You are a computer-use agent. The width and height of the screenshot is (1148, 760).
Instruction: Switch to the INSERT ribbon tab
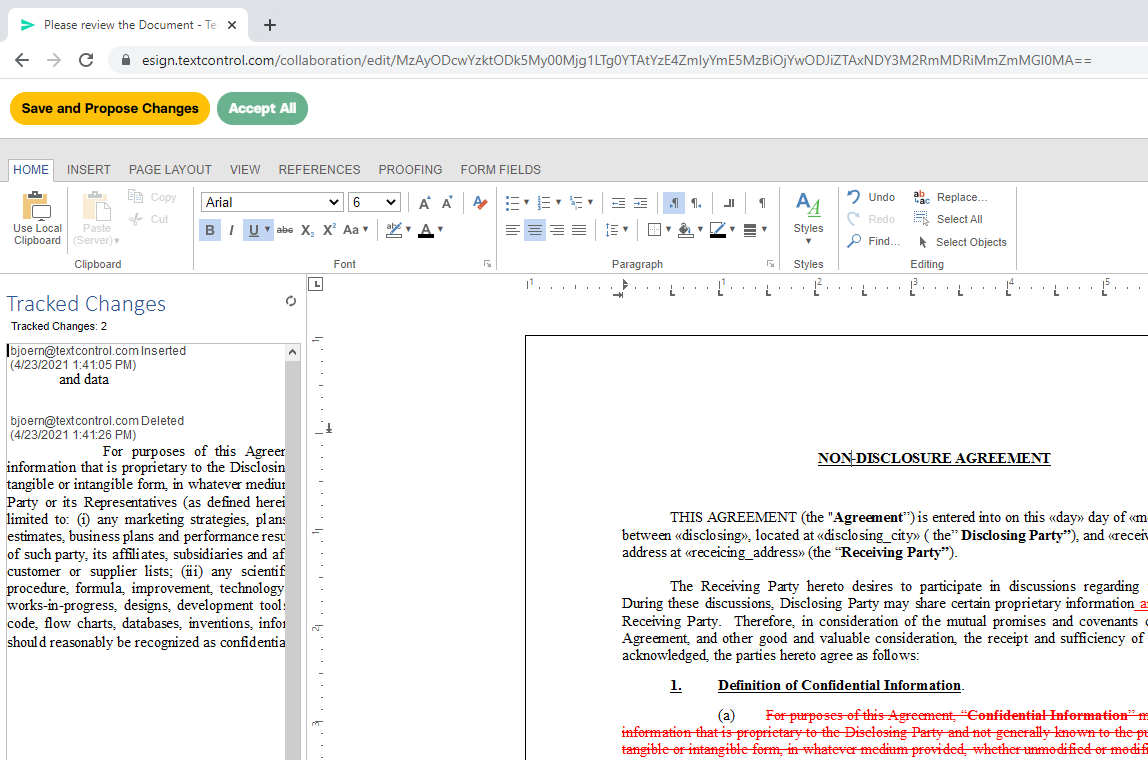click(x=89, y=169)
